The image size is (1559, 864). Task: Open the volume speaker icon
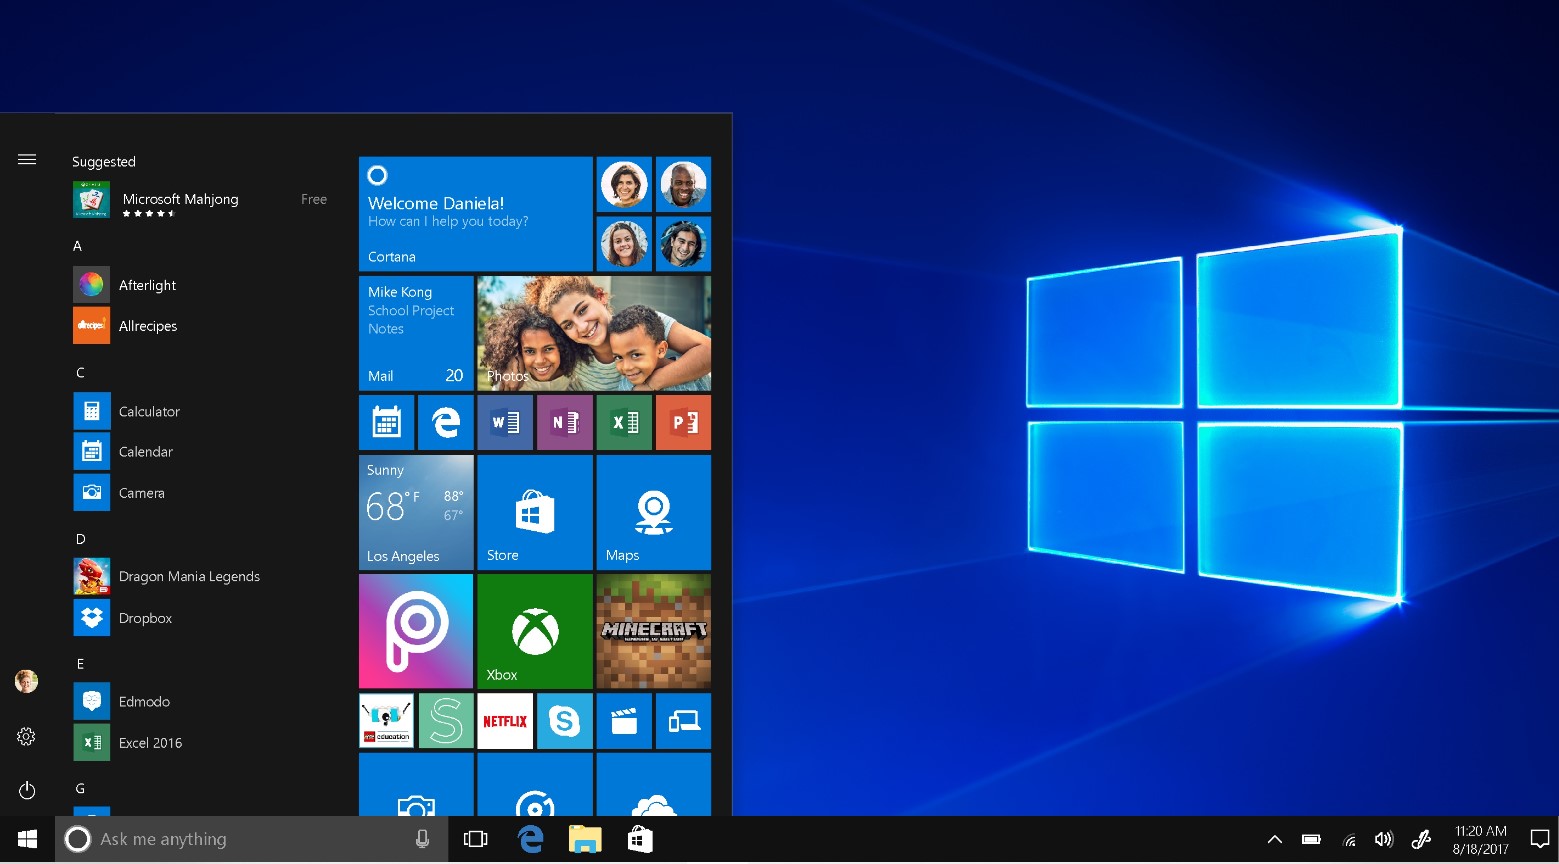click(x=1384, y=840)
